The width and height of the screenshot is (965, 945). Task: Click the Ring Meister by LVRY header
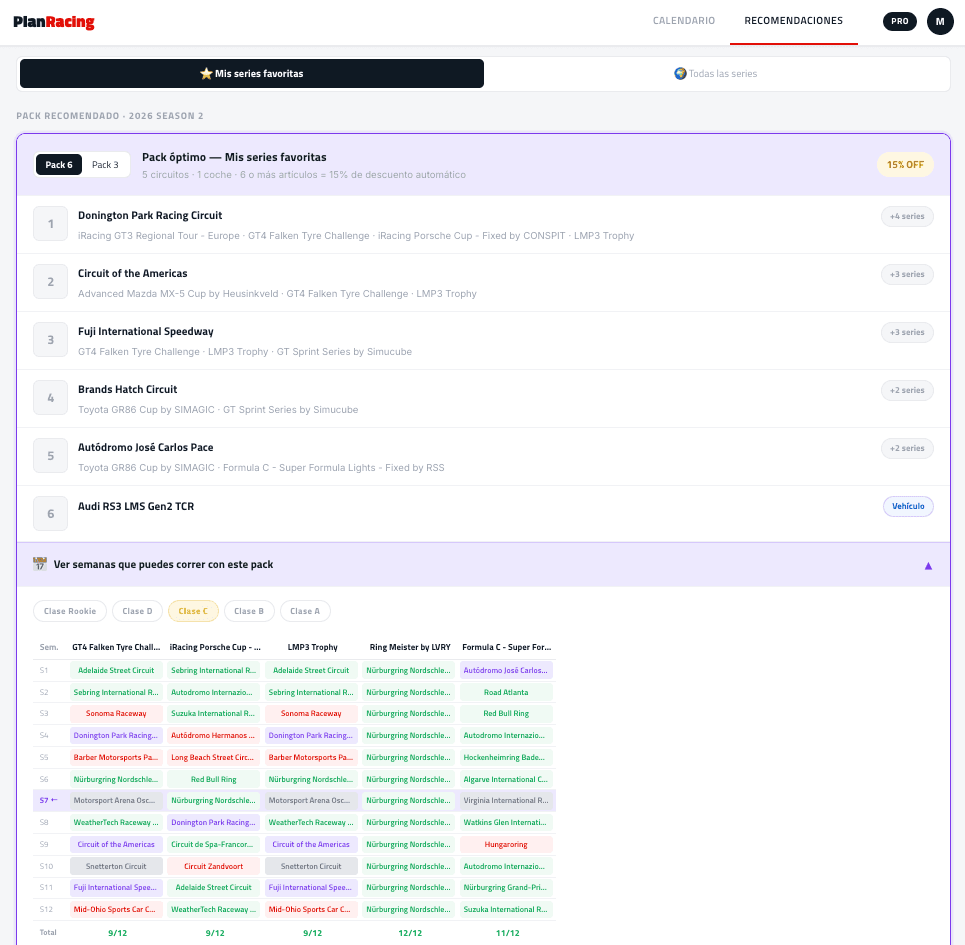(410, 647)
